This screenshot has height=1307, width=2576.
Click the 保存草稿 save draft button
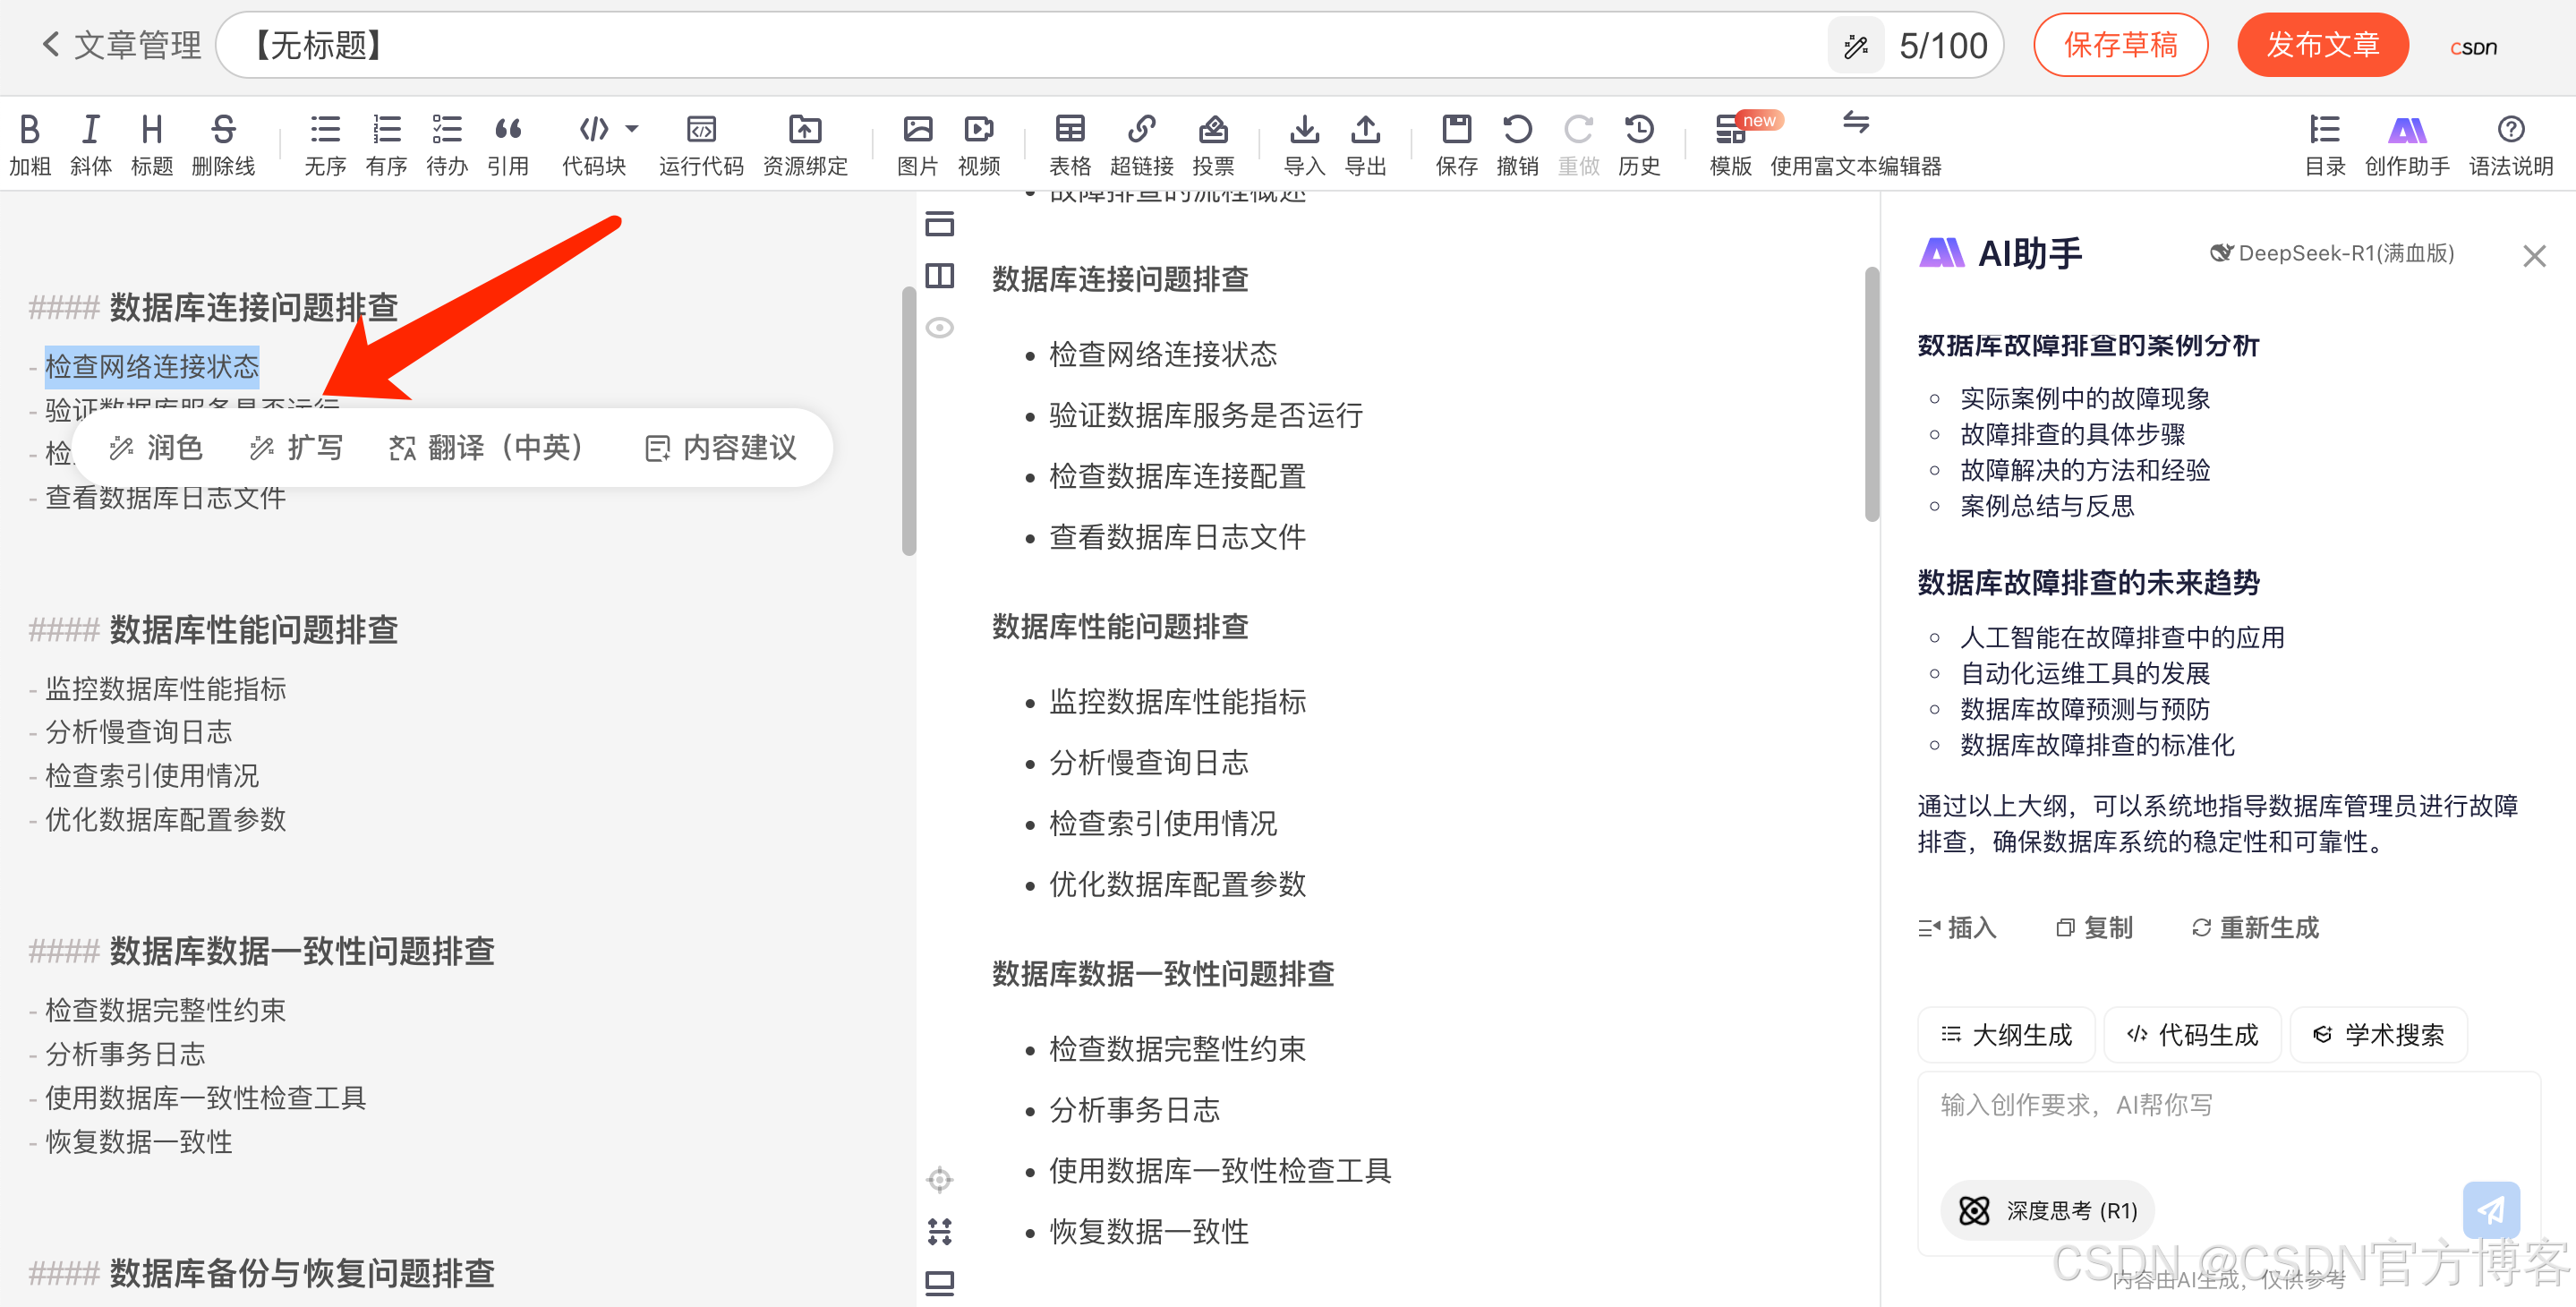click(2120, 46)
